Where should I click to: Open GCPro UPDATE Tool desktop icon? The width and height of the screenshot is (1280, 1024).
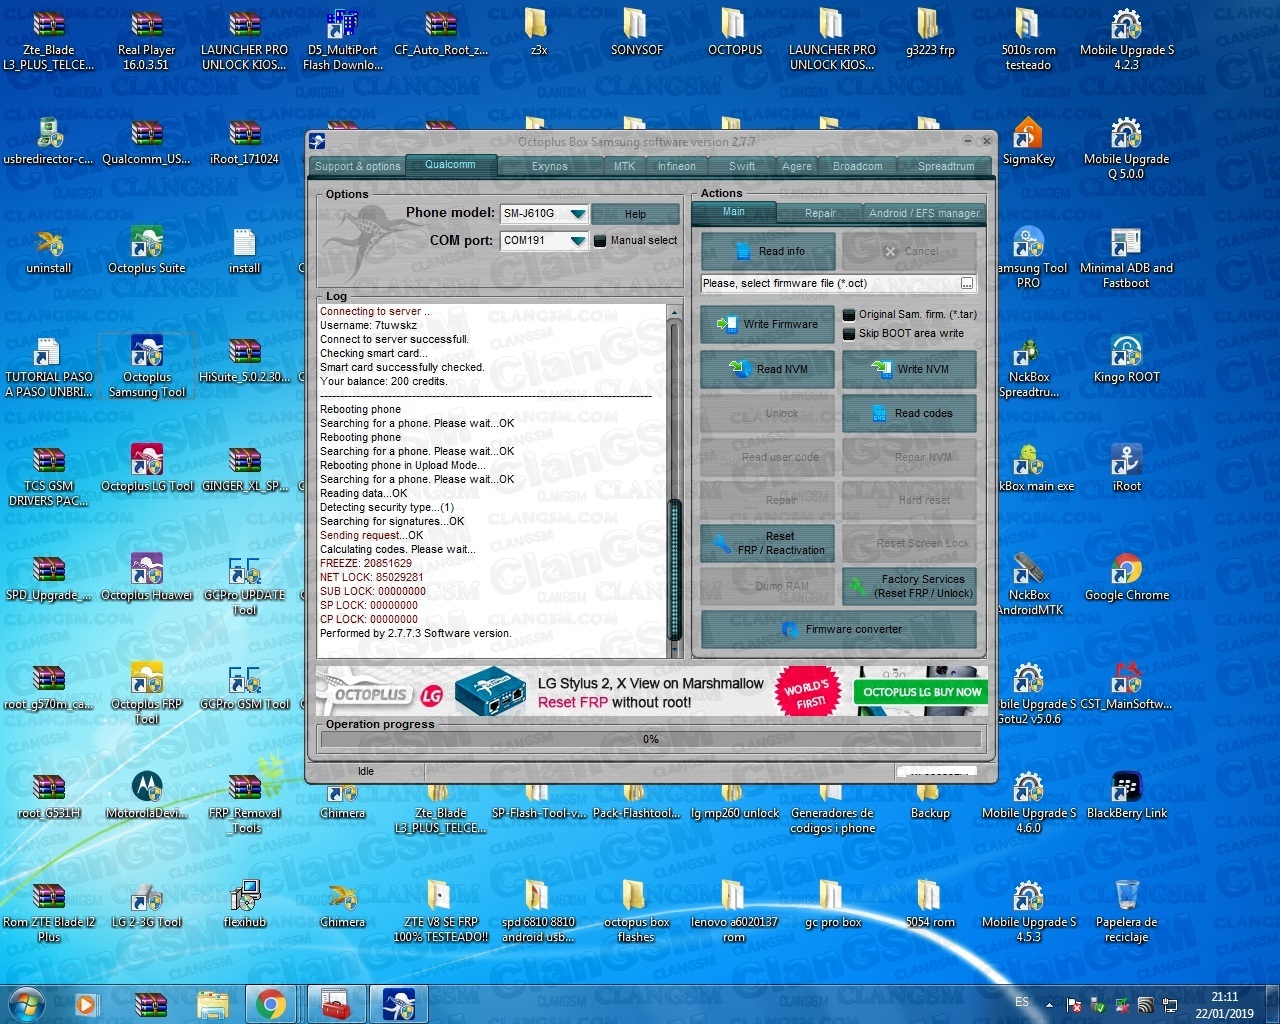[245, 583]
